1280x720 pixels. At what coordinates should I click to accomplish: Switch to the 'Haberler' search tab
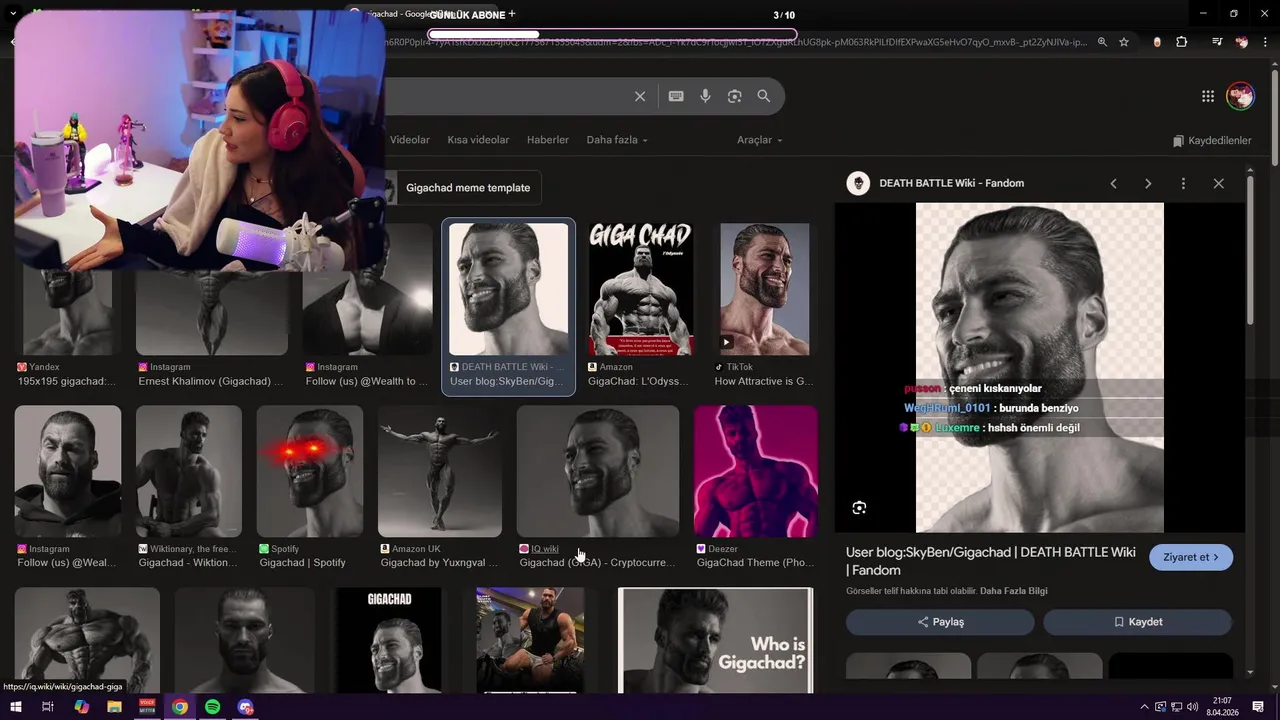[548, 140]
